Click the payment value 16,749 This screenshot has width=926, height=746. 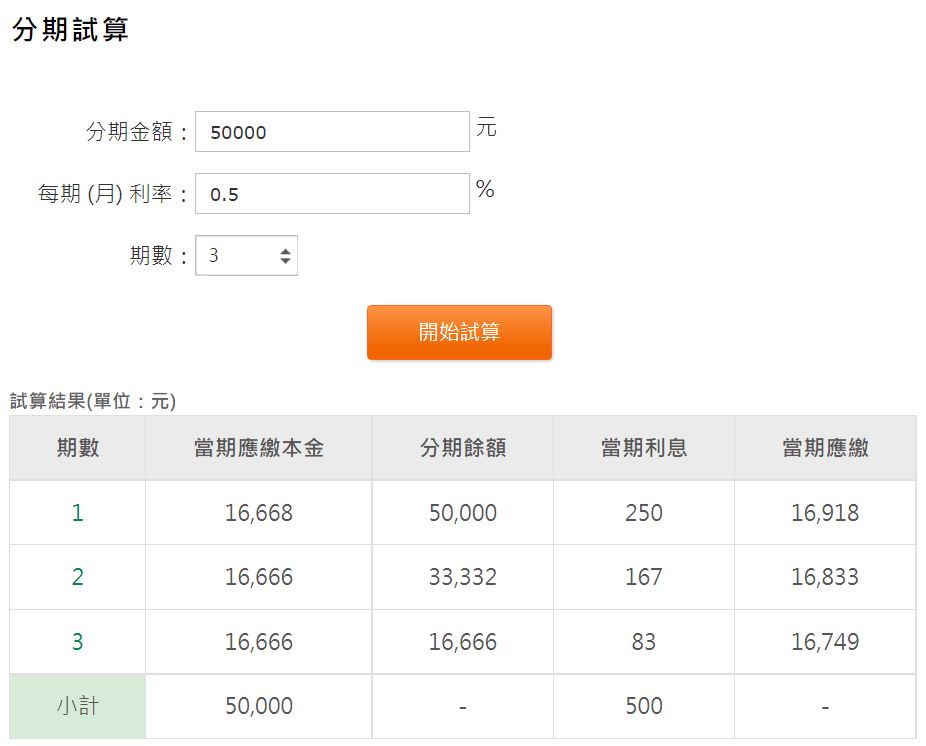[825, 641]
